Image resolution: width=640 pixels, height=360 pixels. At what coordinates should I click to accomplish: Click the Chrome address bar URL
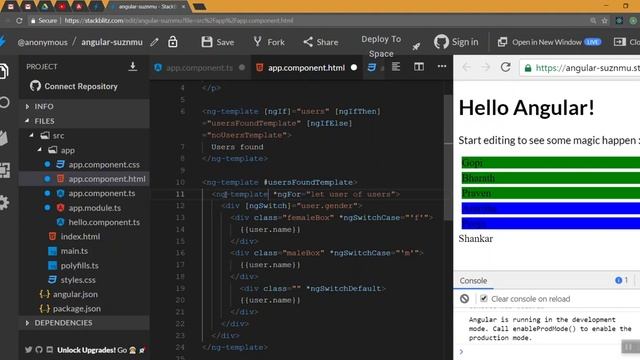179,20
